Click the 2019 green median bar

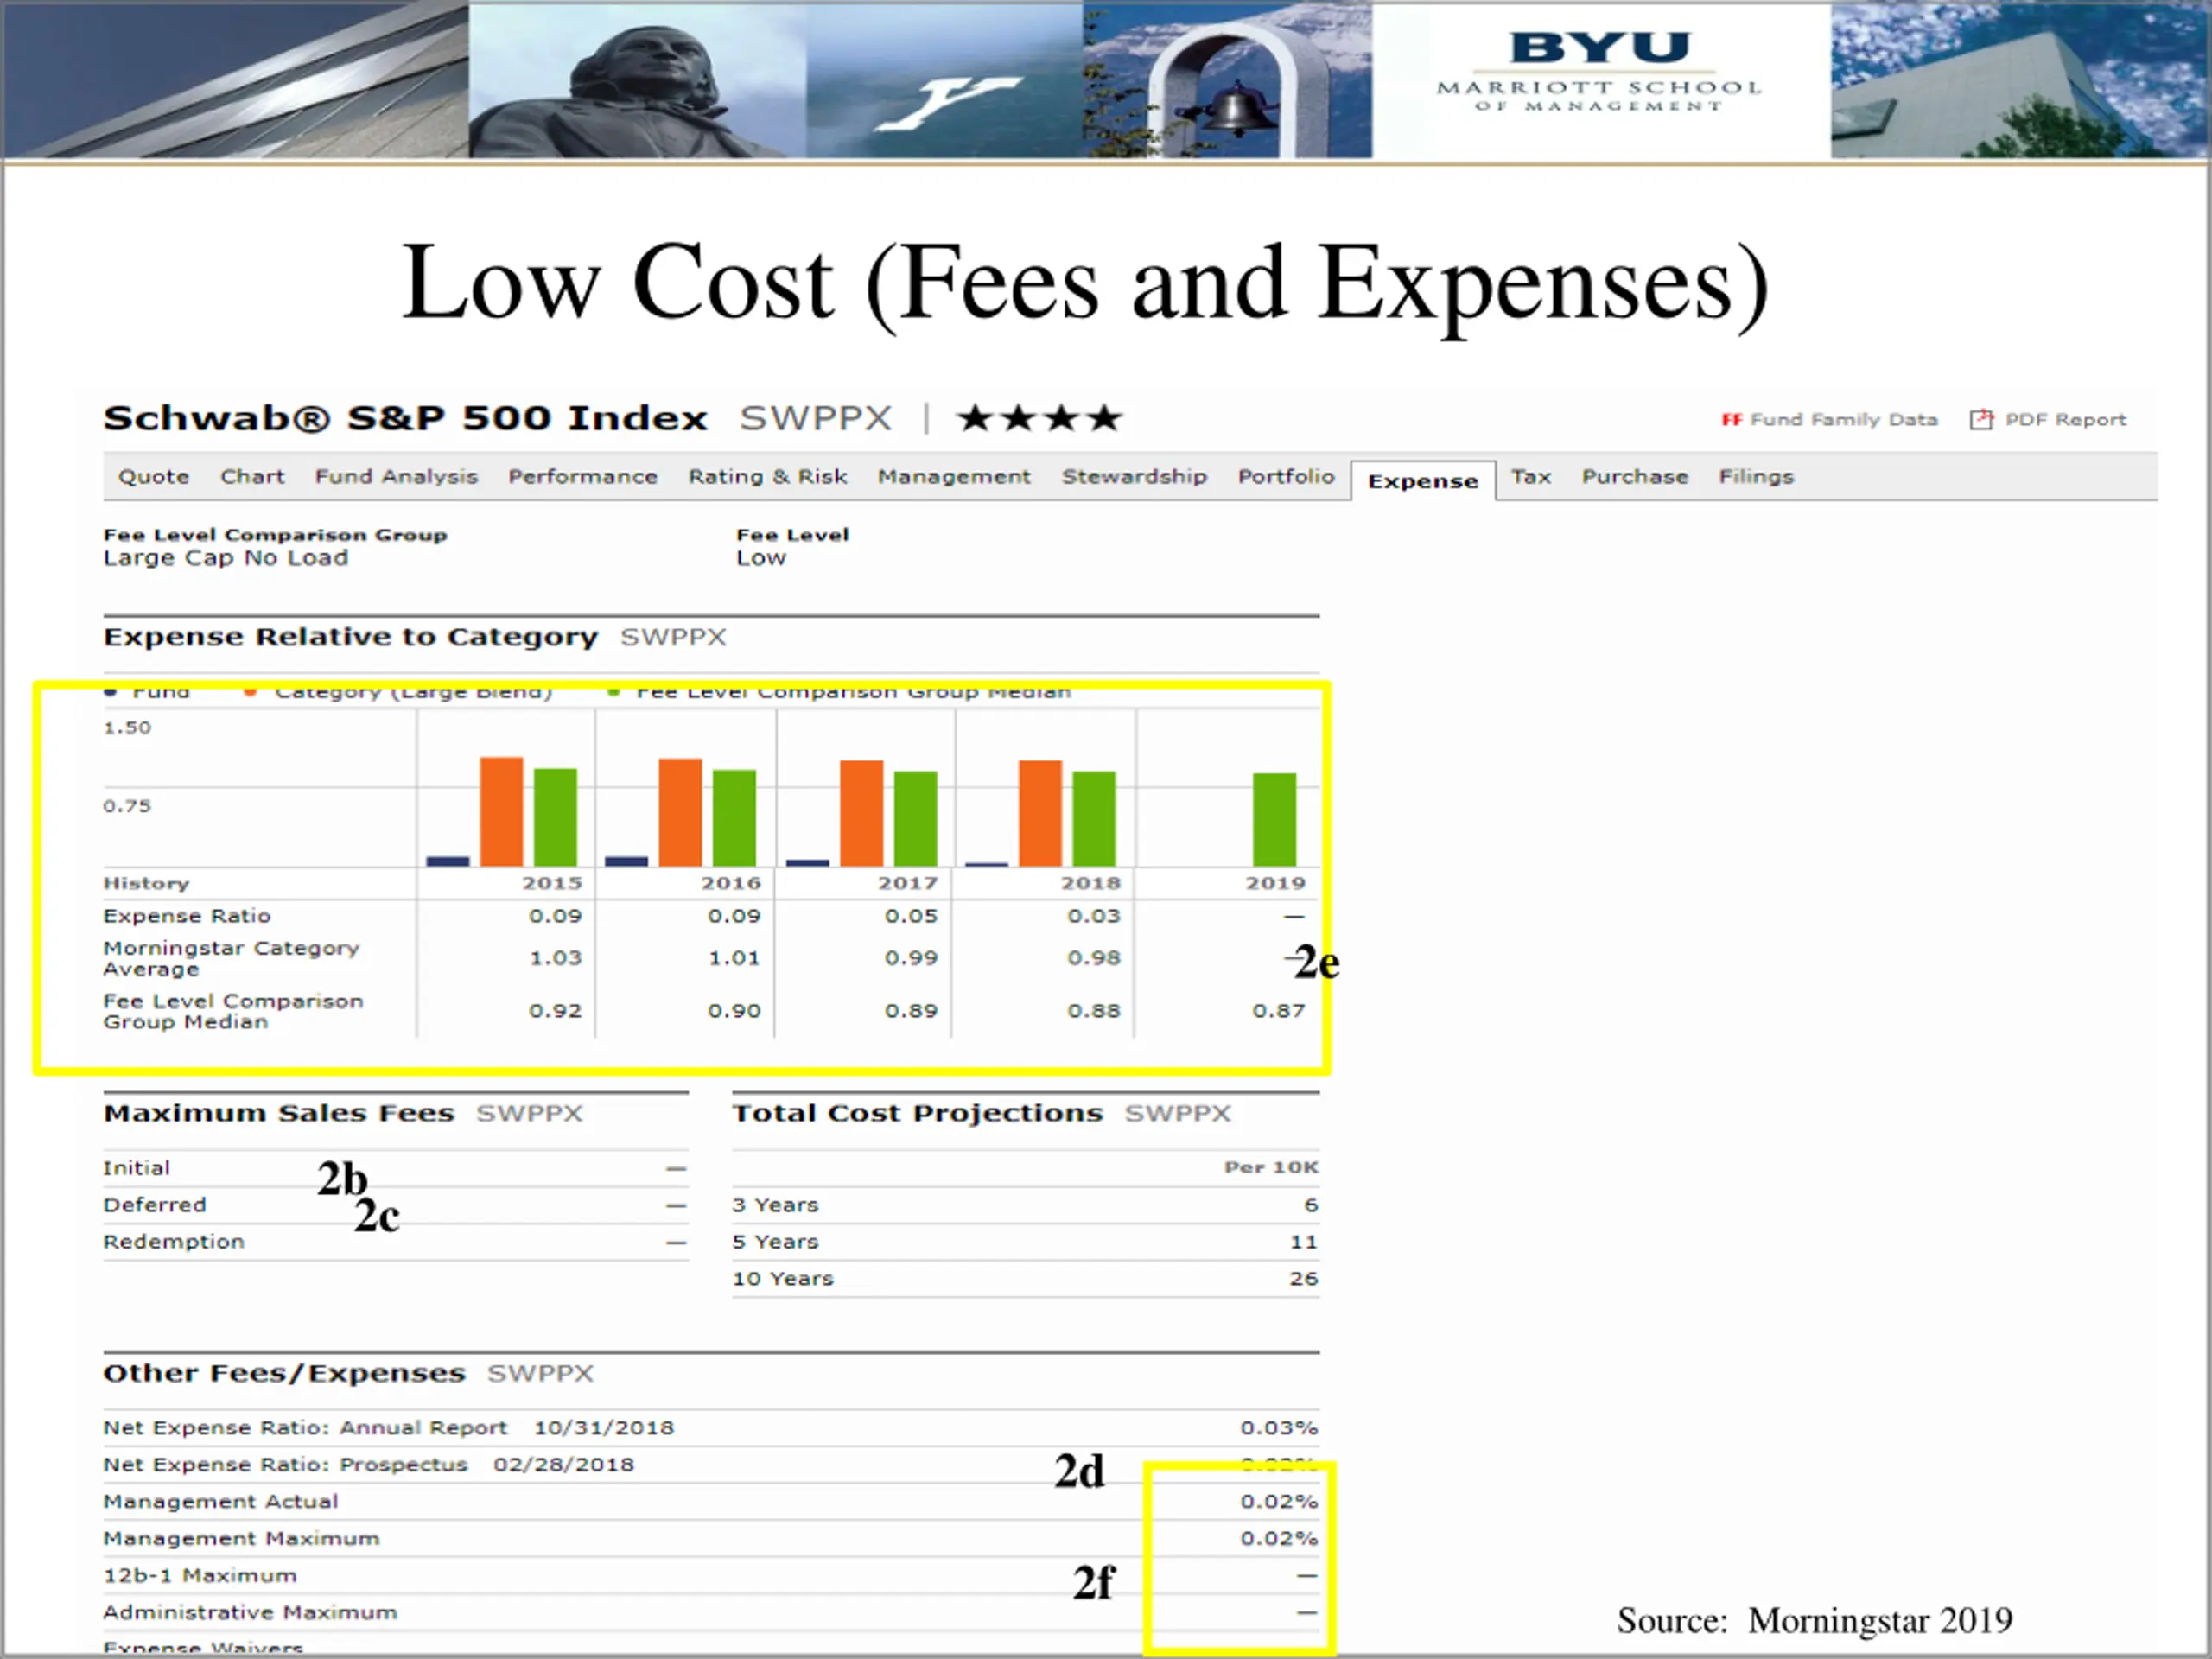(x=1274, y=819)
